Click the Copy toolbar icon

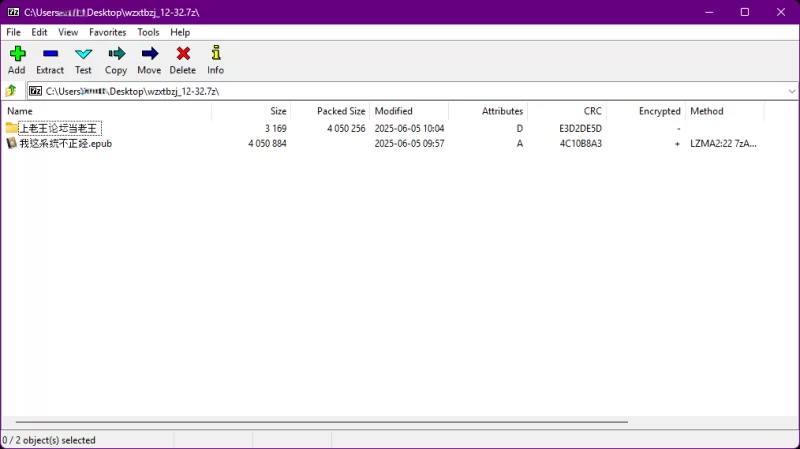pyautogui.click(x=116, y=54)
